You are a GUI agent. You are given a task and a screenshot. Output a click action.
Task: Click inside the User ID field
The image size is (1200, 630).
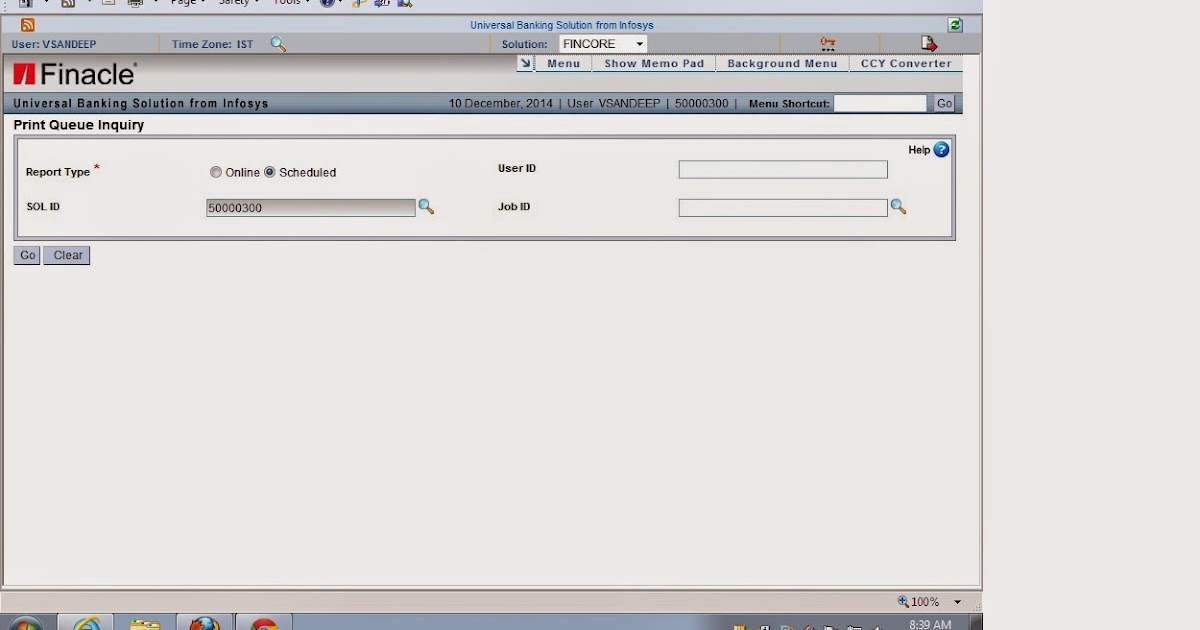(783, 169)
